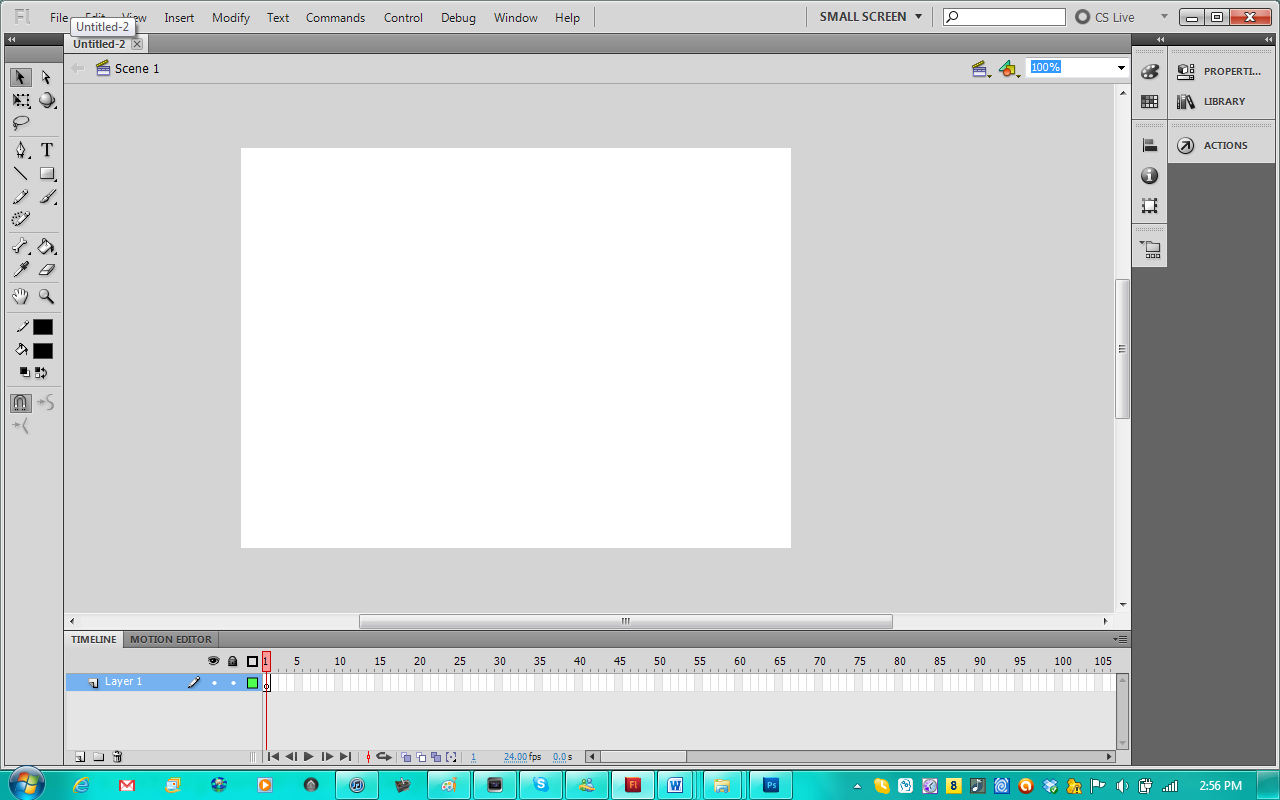Screen dimensions: 1280x800
Task: Play the timeline animation
Action: point(309,757)
